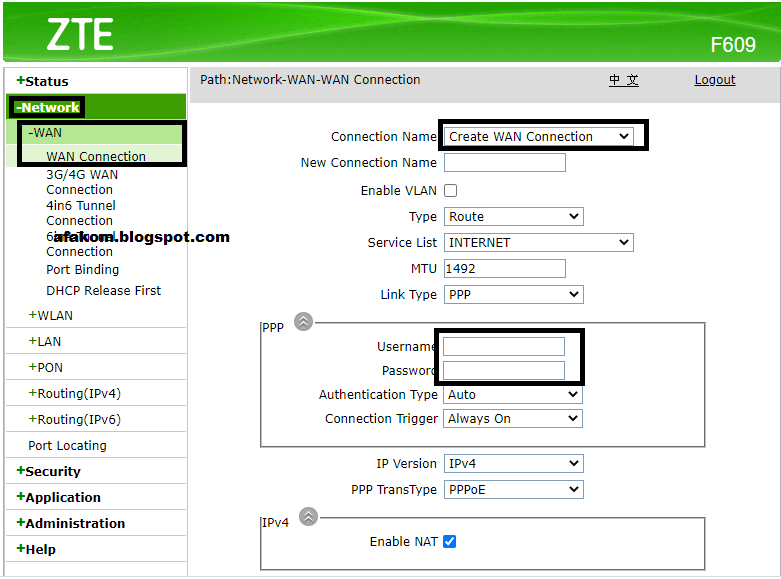781x579 pixels.
Task: Expand the Security menu in the sidebar
Action: point(48,471)
